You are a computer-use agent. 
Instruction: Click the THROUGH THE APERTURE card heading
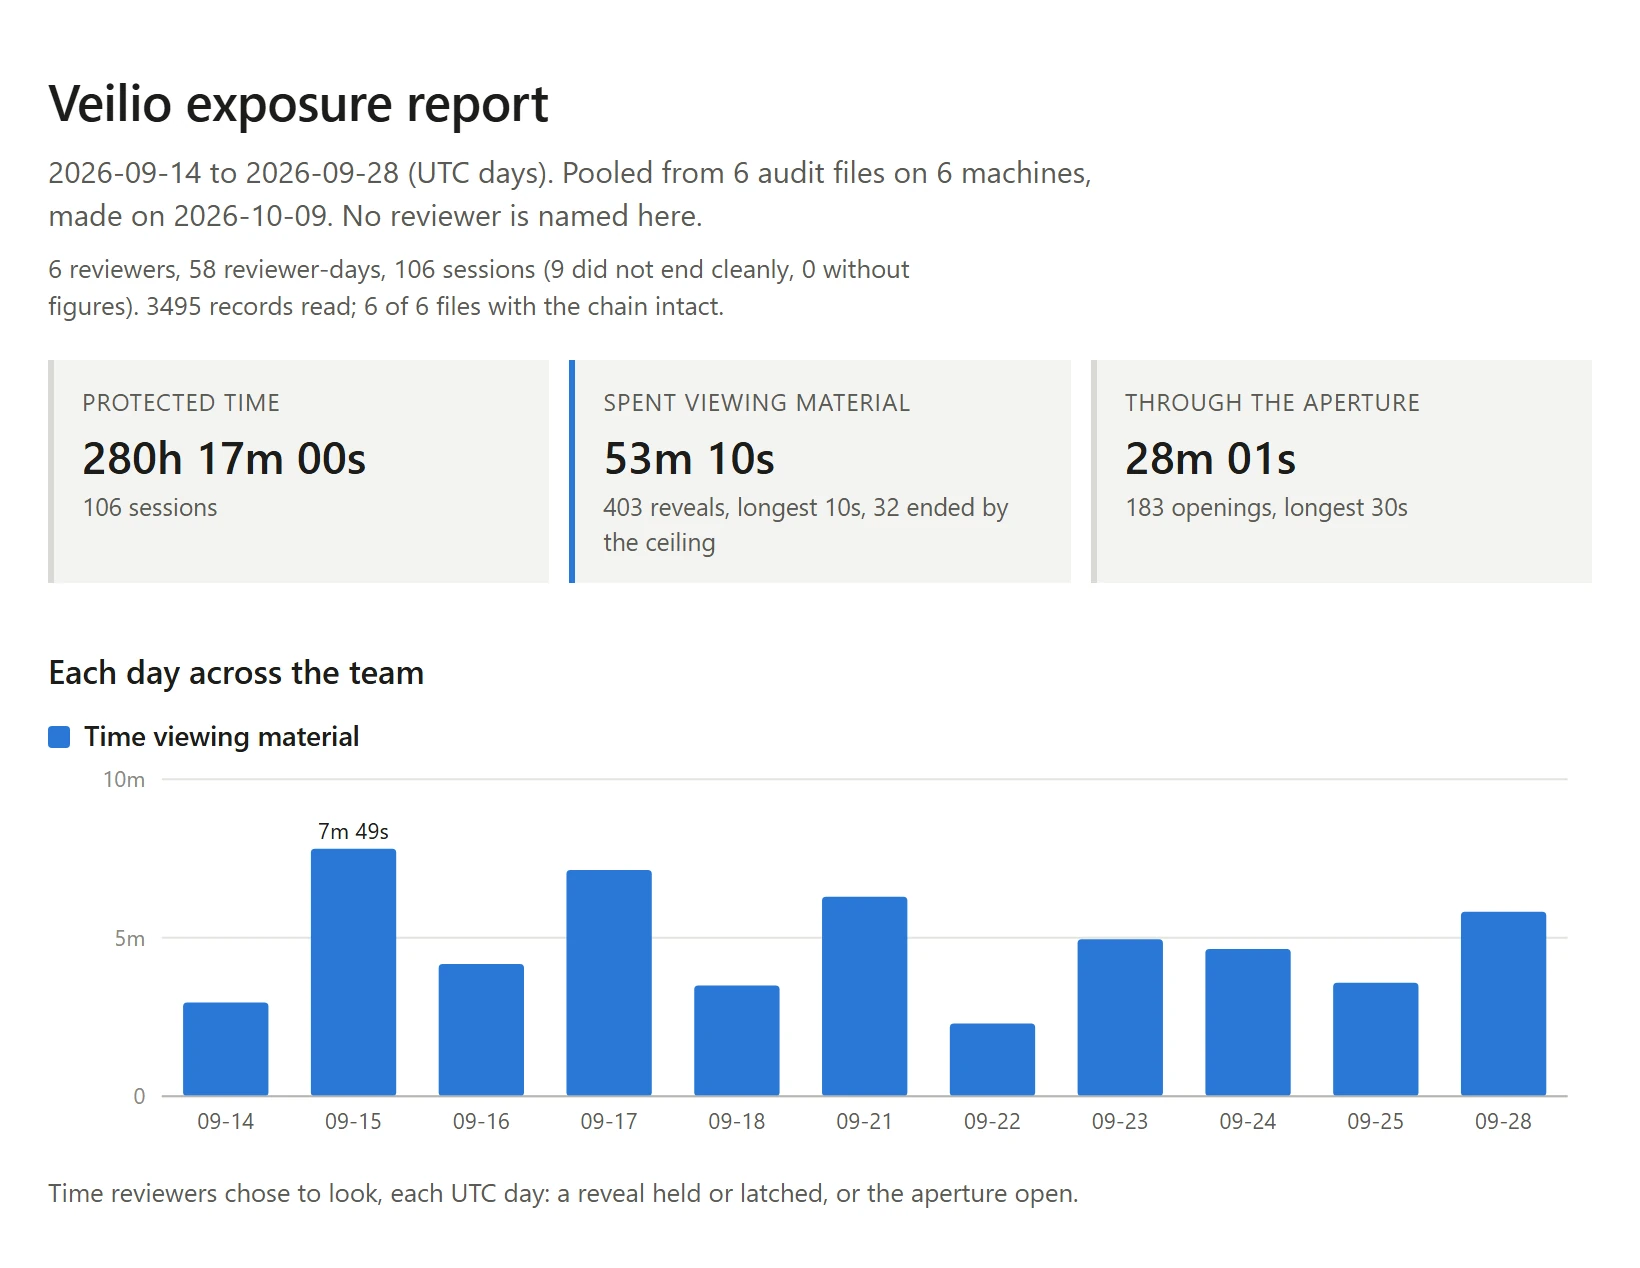point(1272,403)
